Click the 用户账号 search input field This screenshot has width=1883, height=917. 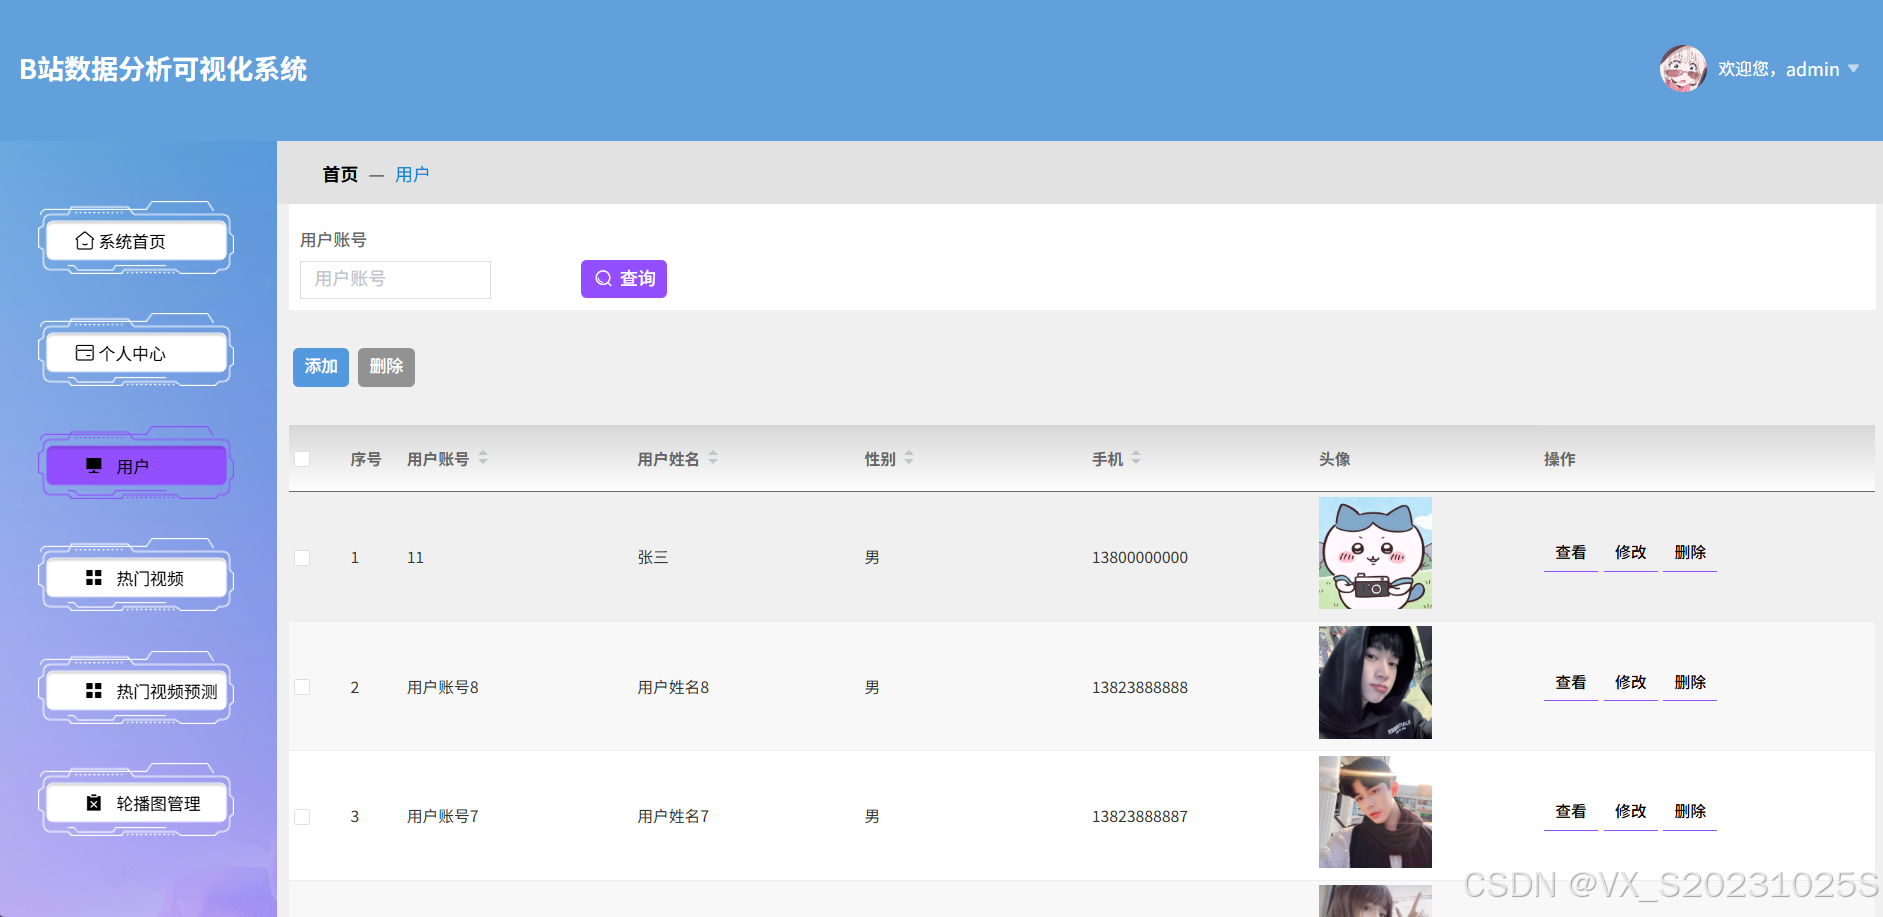point(395,279)
